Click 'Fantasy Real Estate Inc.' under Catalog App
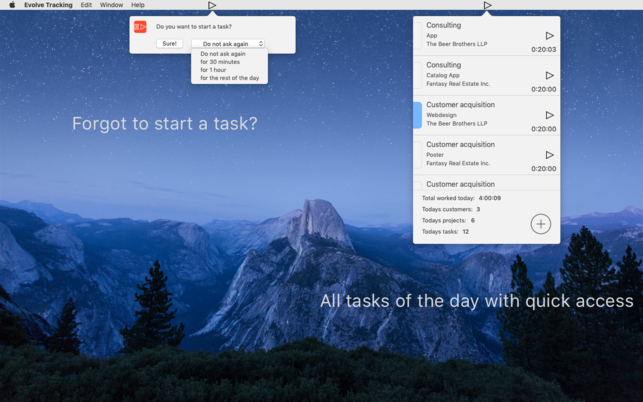 (x=458, y=84)
